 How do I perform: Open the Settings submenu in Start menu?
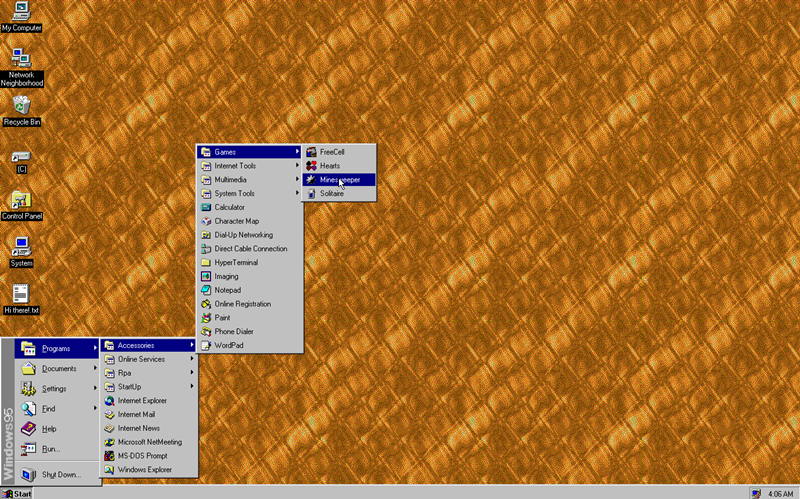pyautogui.click(x=54, y=389)
